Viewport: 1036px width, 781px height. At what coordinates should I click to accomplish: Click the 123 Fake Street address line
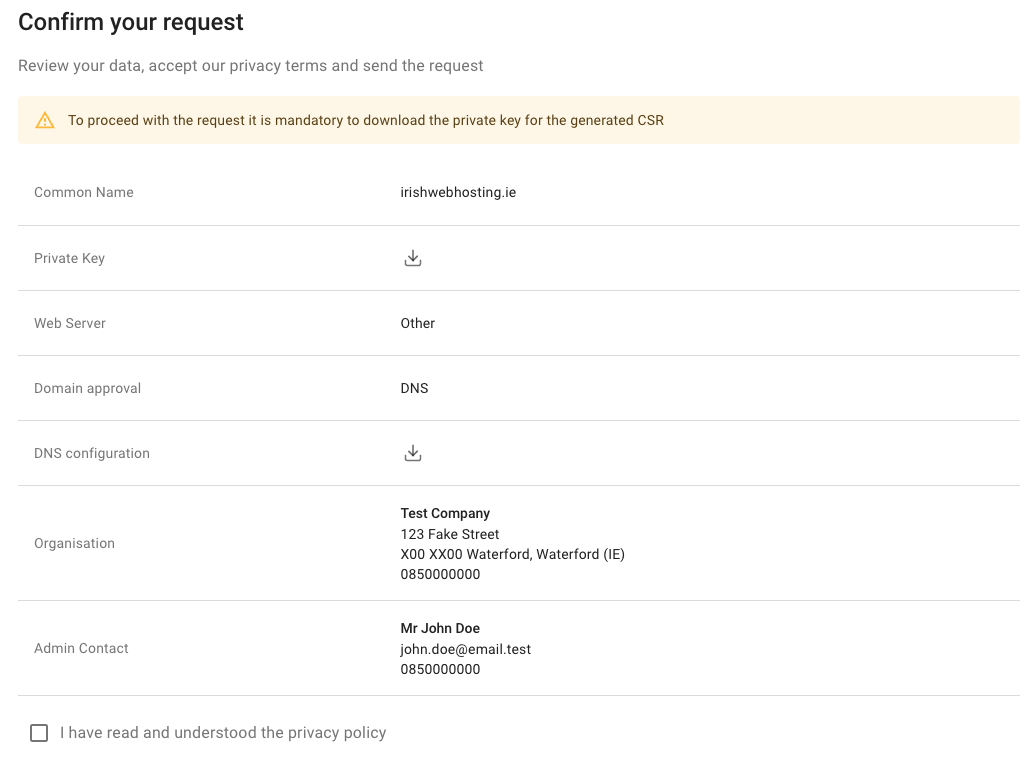(x=450, y=534)
